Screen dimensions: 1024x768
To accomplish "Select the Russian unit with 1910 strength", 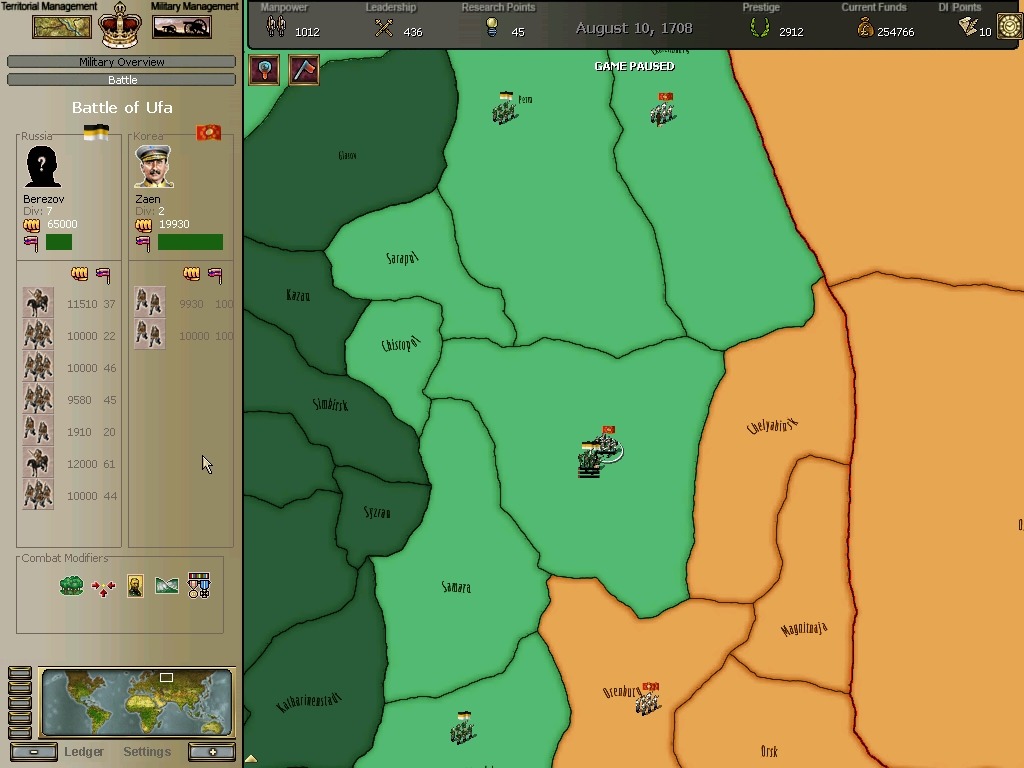I will click(39, 432).
